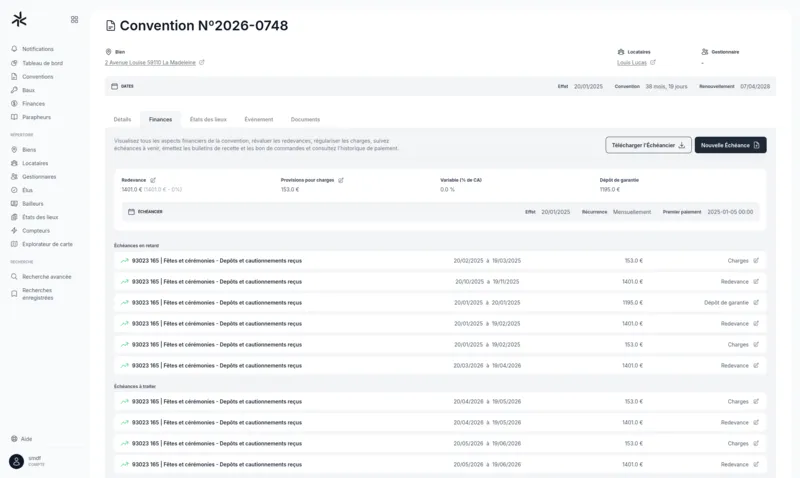Open the États des lieux tab
This screenshot has width=800, height=478.
[208, 119]
